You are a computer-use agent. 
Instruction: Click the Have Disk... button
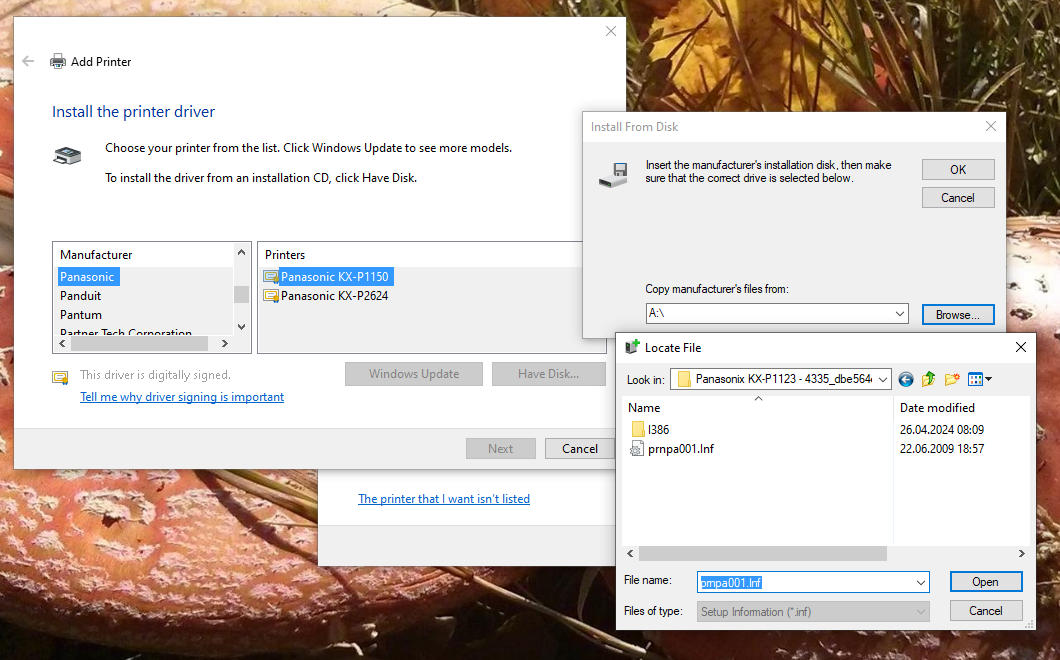[548, 374]
